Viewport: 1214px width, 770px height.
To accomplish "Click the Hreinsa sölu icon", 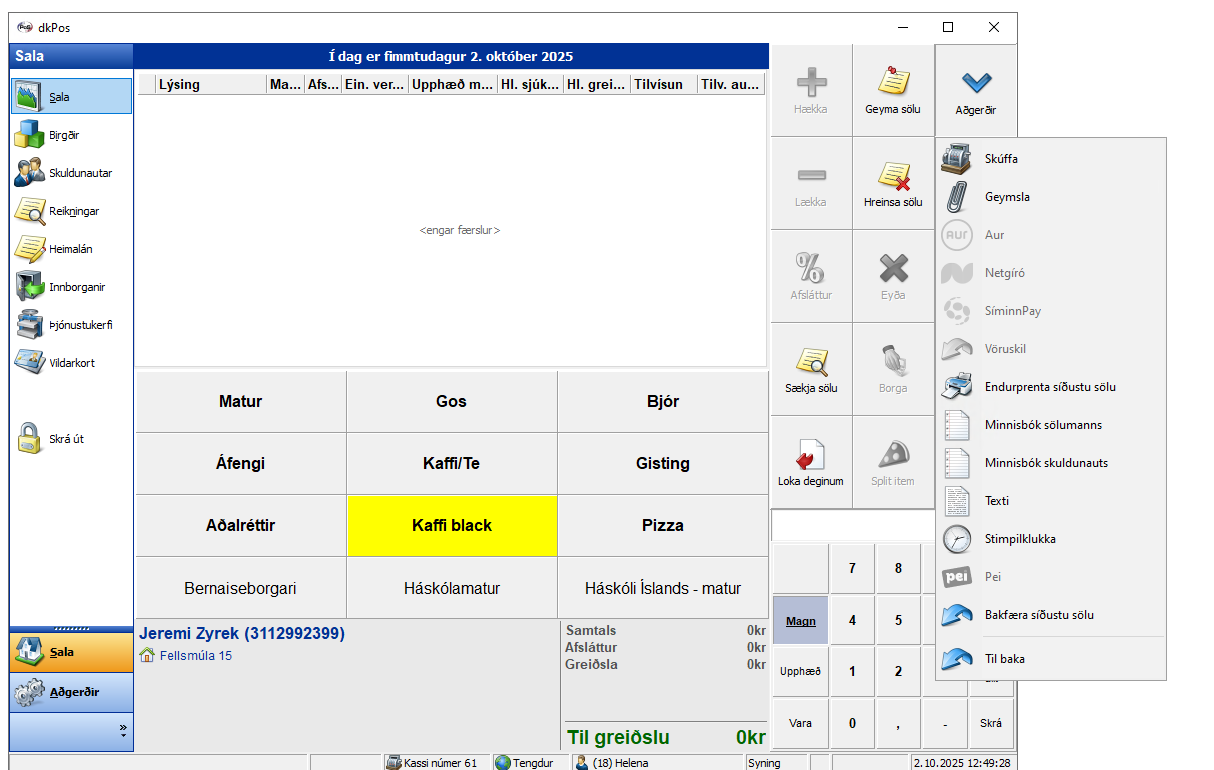I will point(892,177).
